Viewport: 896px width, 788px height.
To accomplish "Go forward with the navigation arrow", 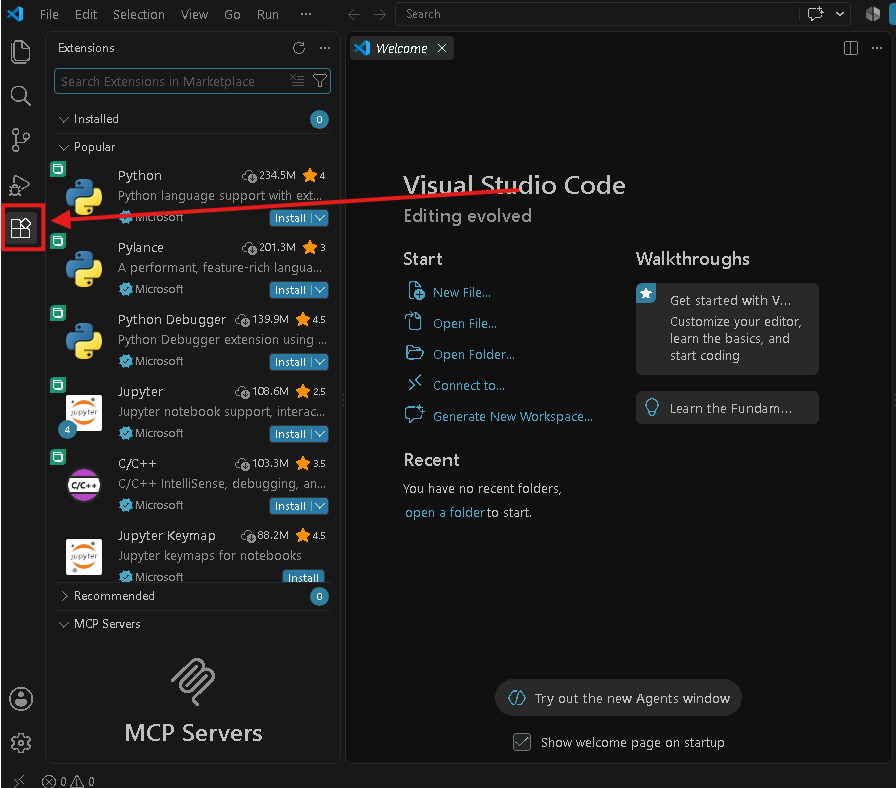I will (x=379, y=14).
